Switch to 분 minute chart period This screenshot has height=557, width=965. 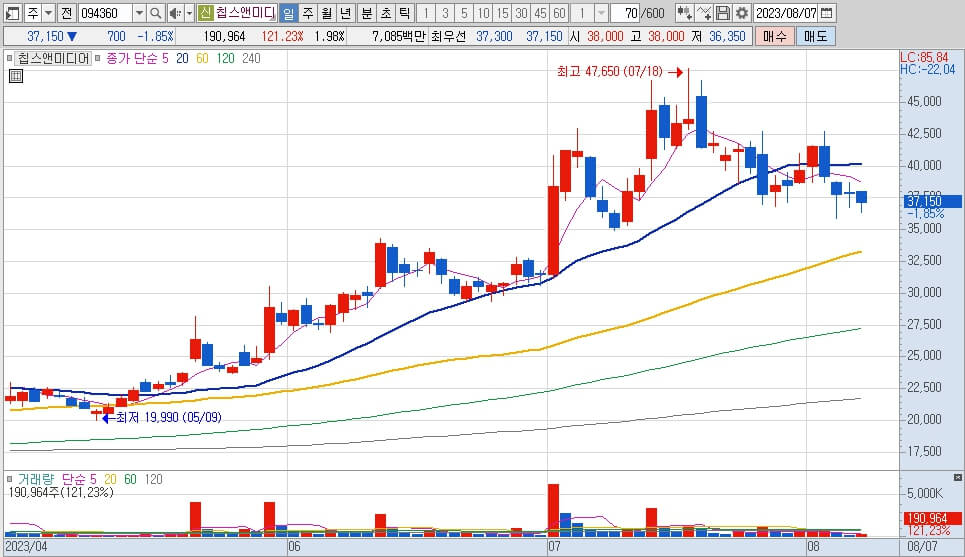tap(367, 13)
